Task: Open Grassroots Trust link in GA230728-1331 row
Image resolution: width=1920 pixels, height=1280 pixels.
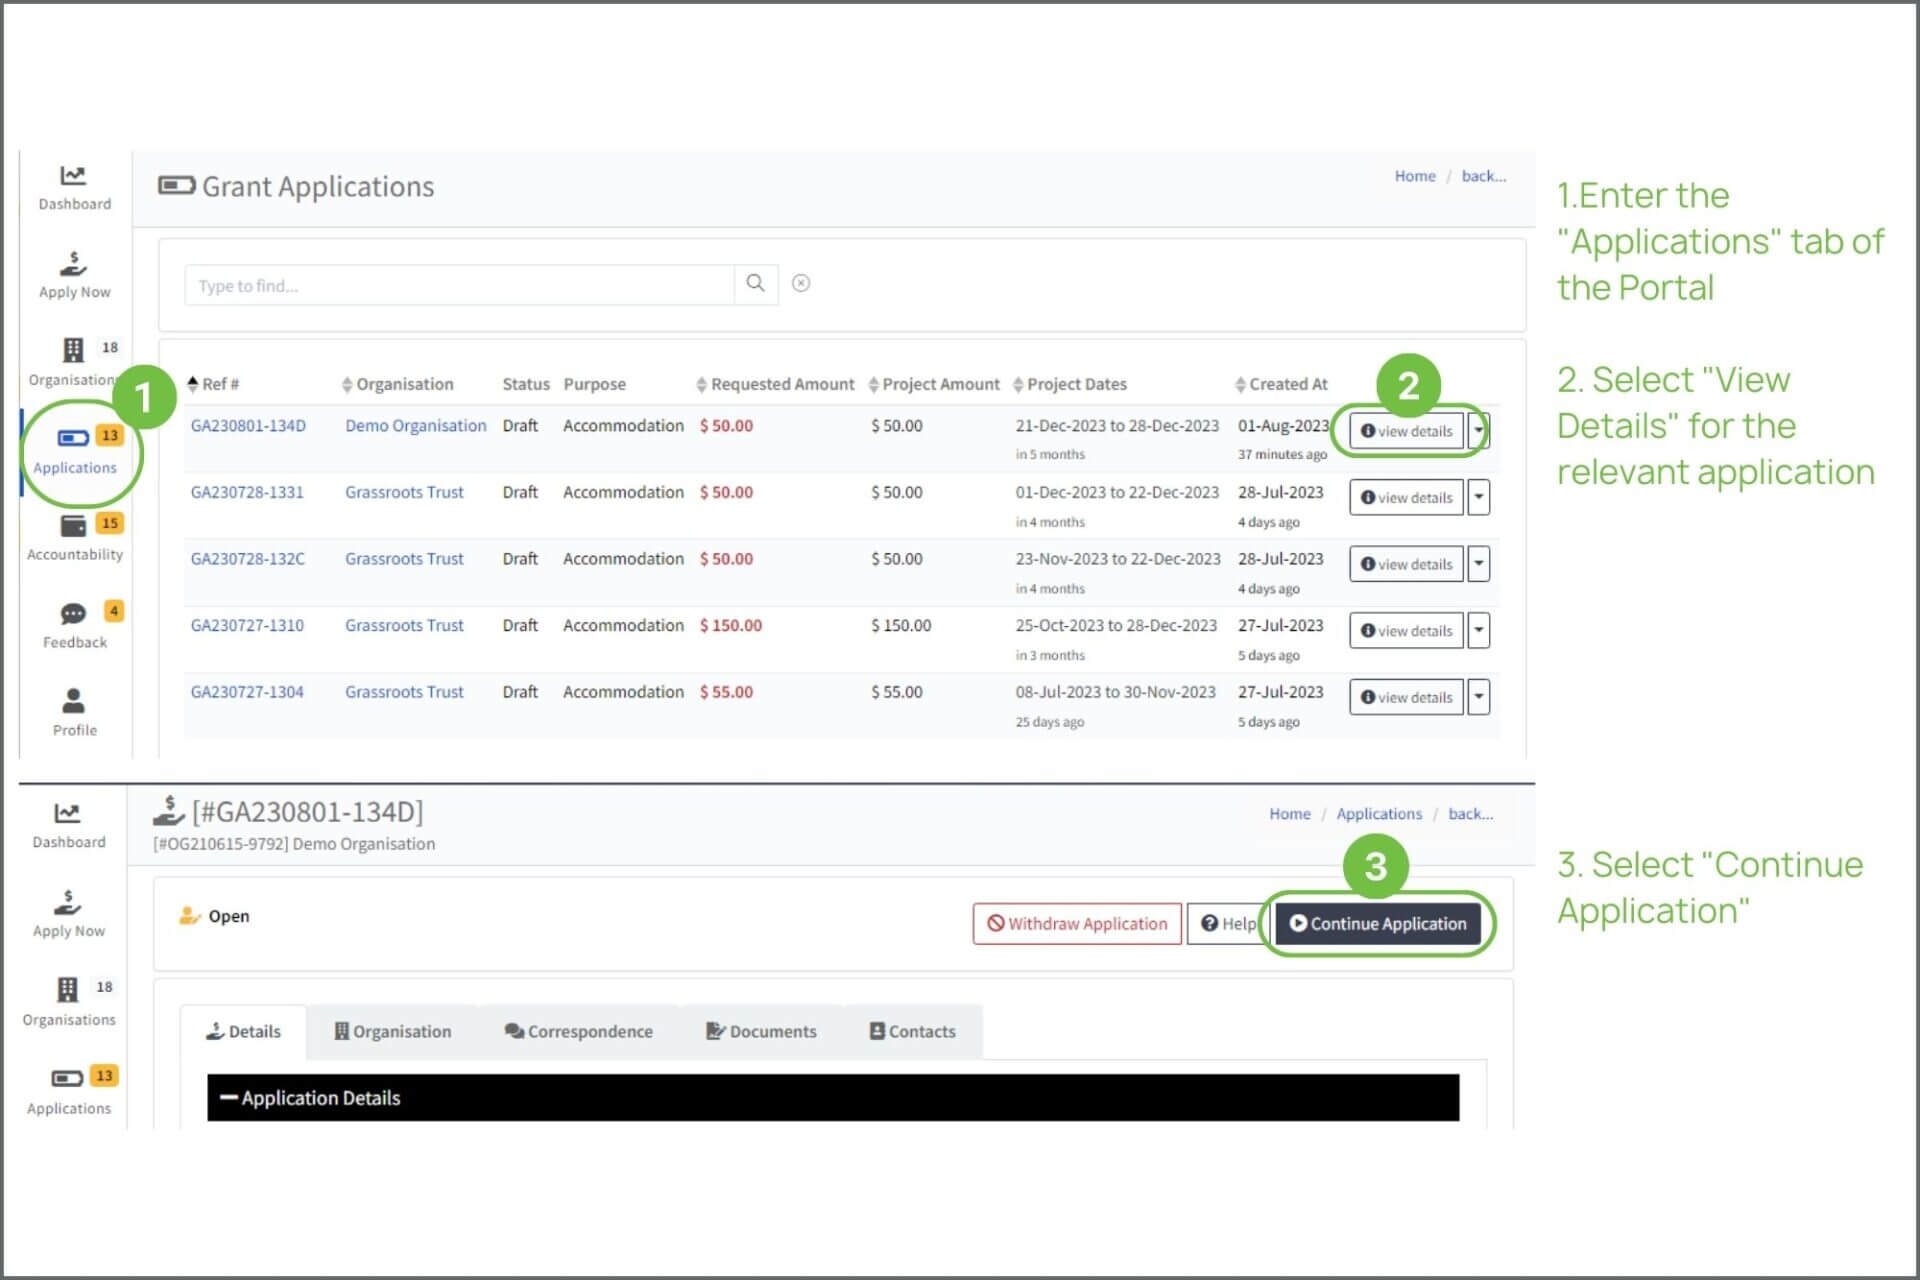Action: [404, 492]
